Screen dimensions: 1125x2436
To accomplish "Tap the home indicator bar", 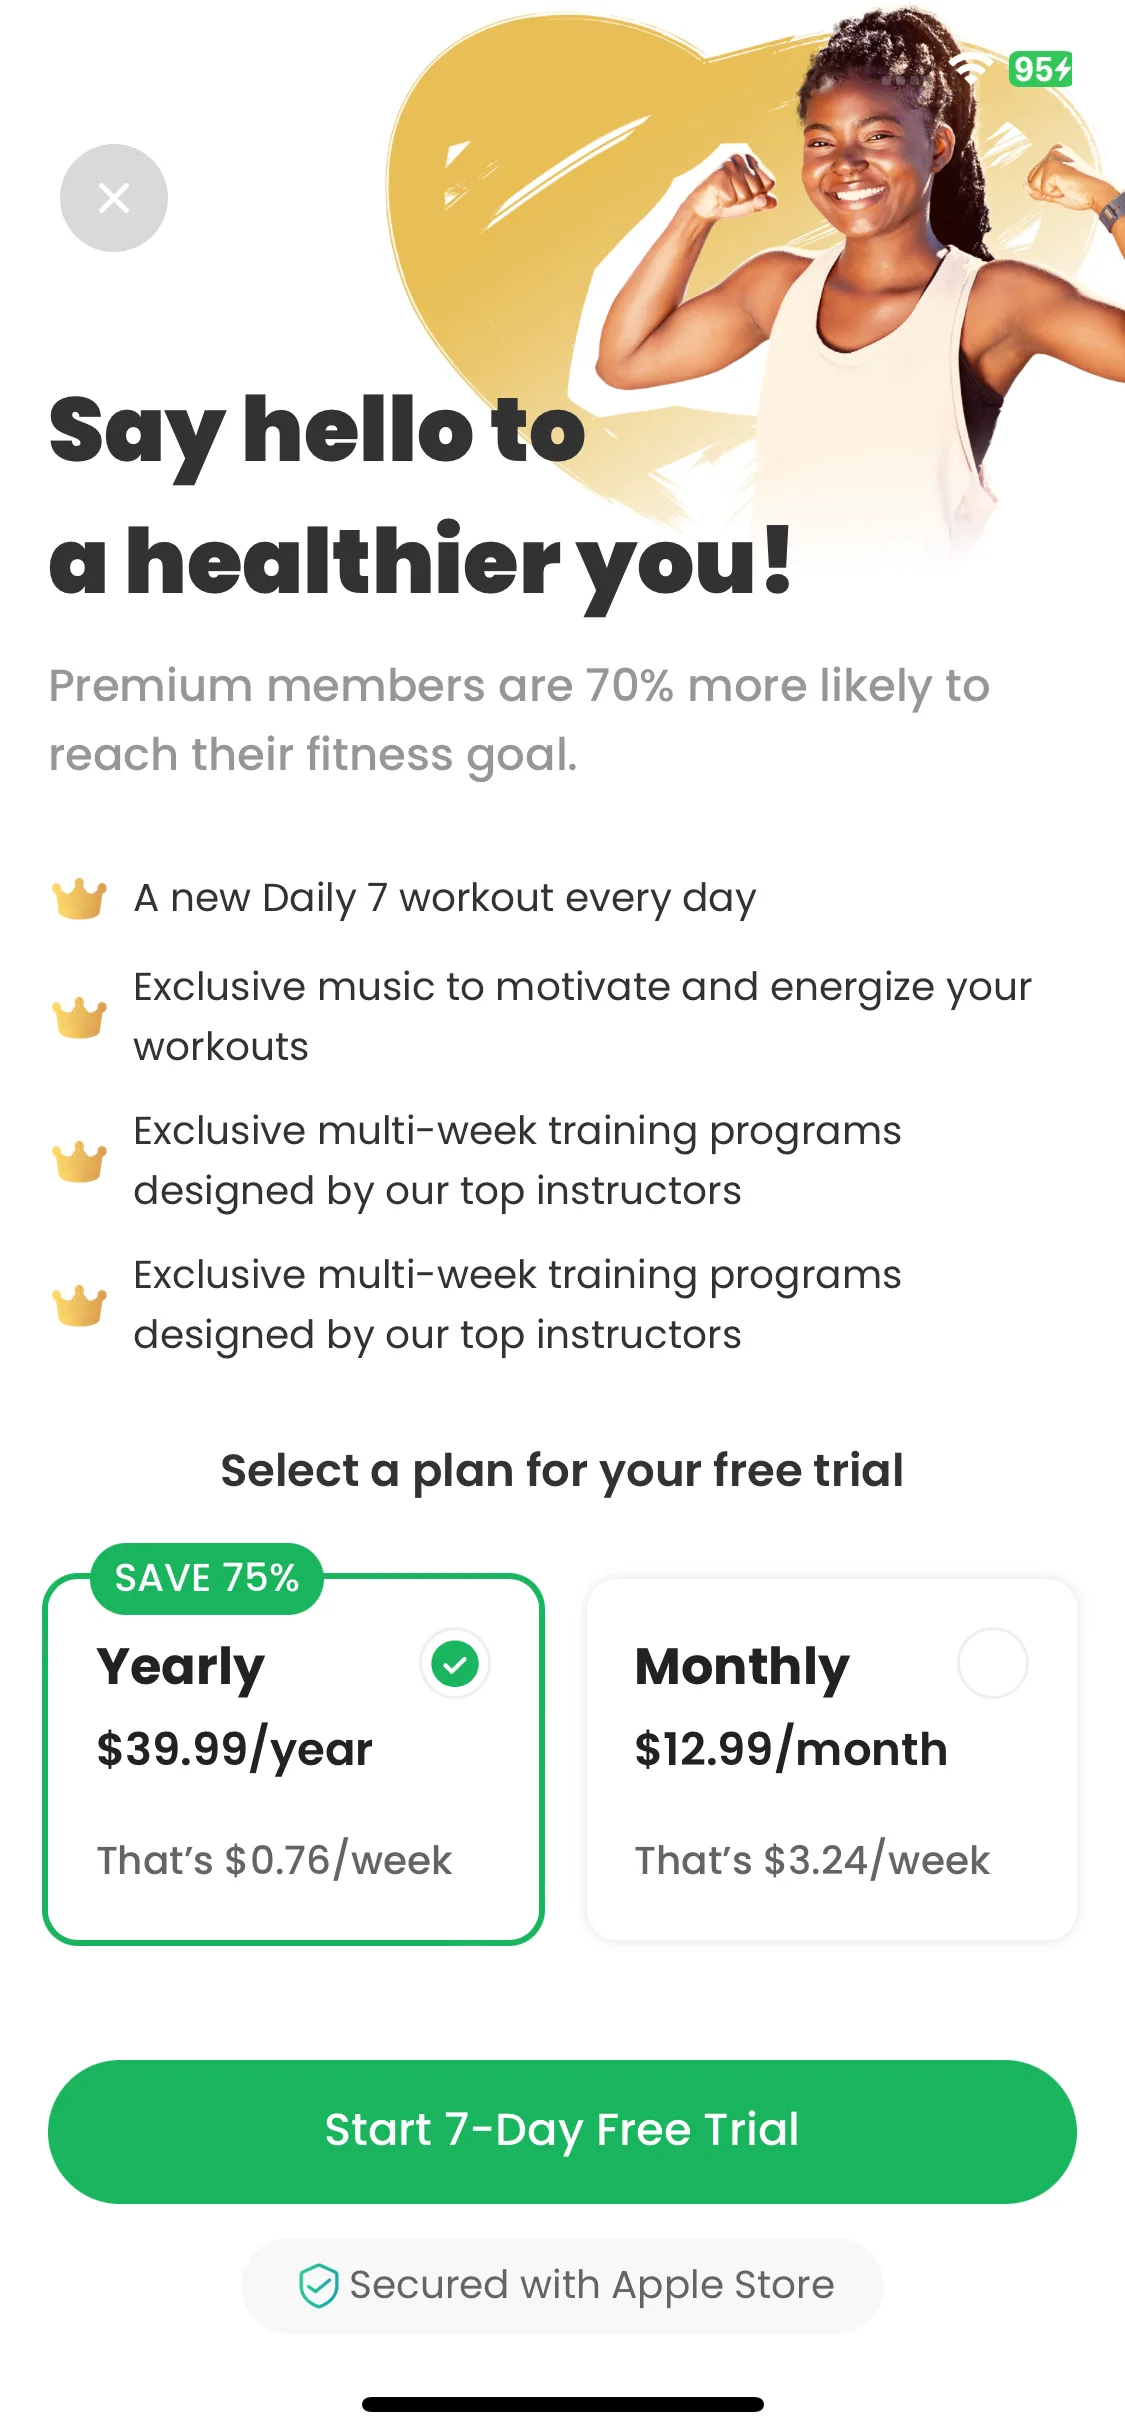I will (x=562, y=2404).
